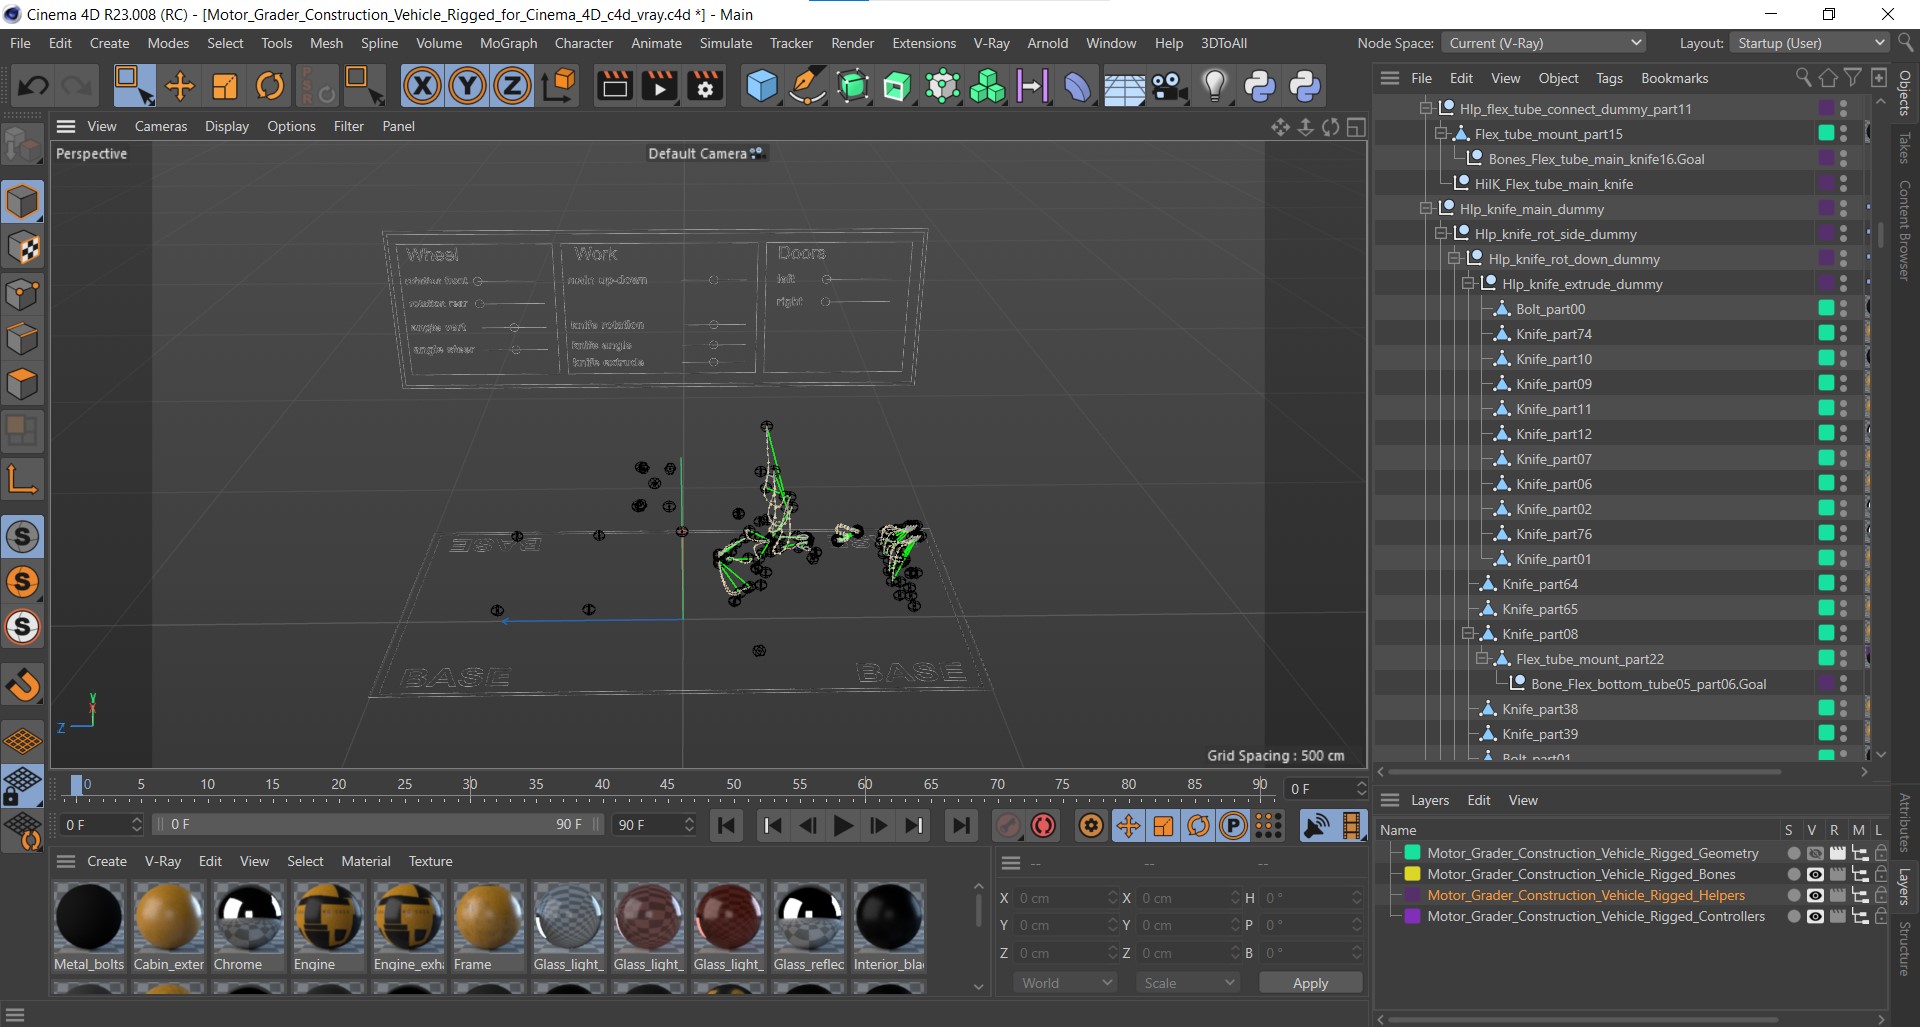Click Record Active Objects keyframe button
The width and height of the screenshot is (1920, 1027).
[x=1008, y=825]
